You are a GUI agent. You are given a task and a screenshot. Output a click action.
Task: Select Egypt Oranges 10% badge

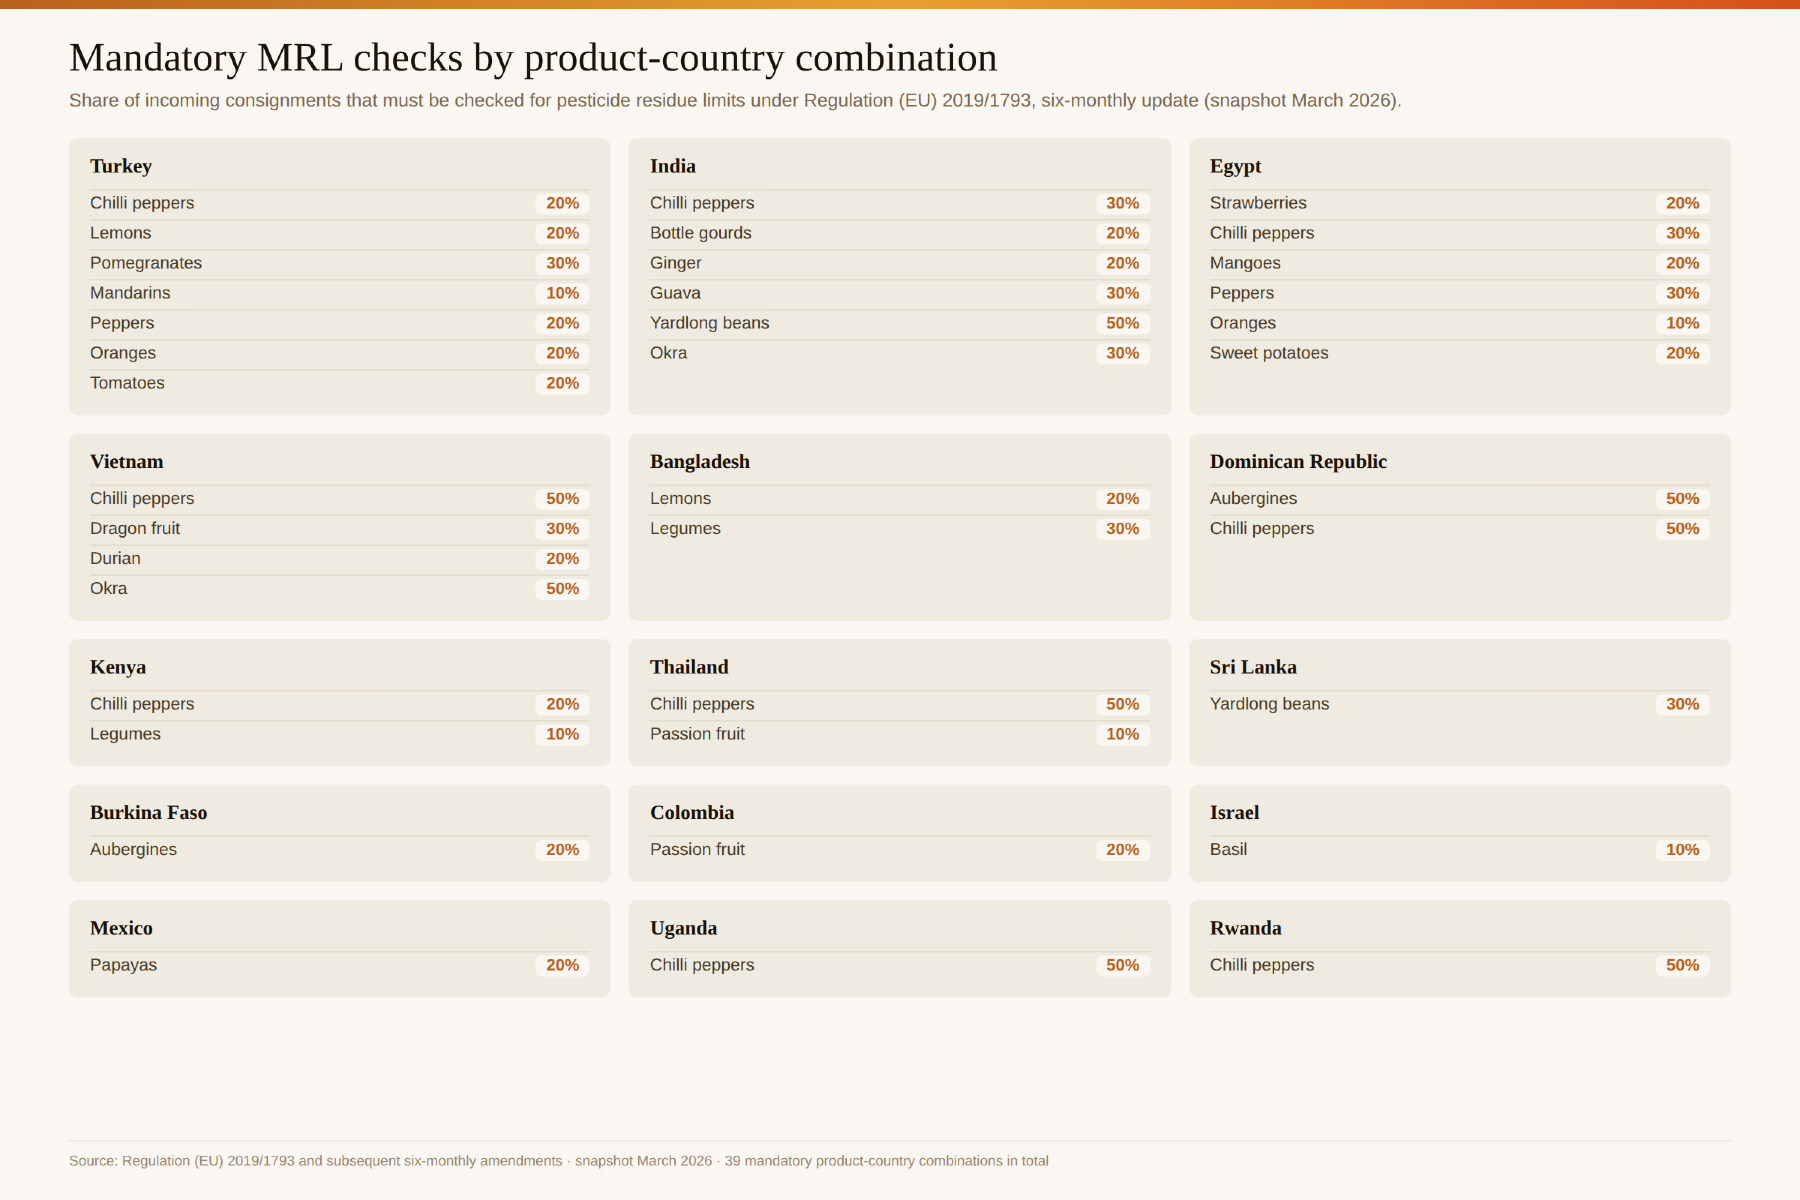(x=1682, y=323)
